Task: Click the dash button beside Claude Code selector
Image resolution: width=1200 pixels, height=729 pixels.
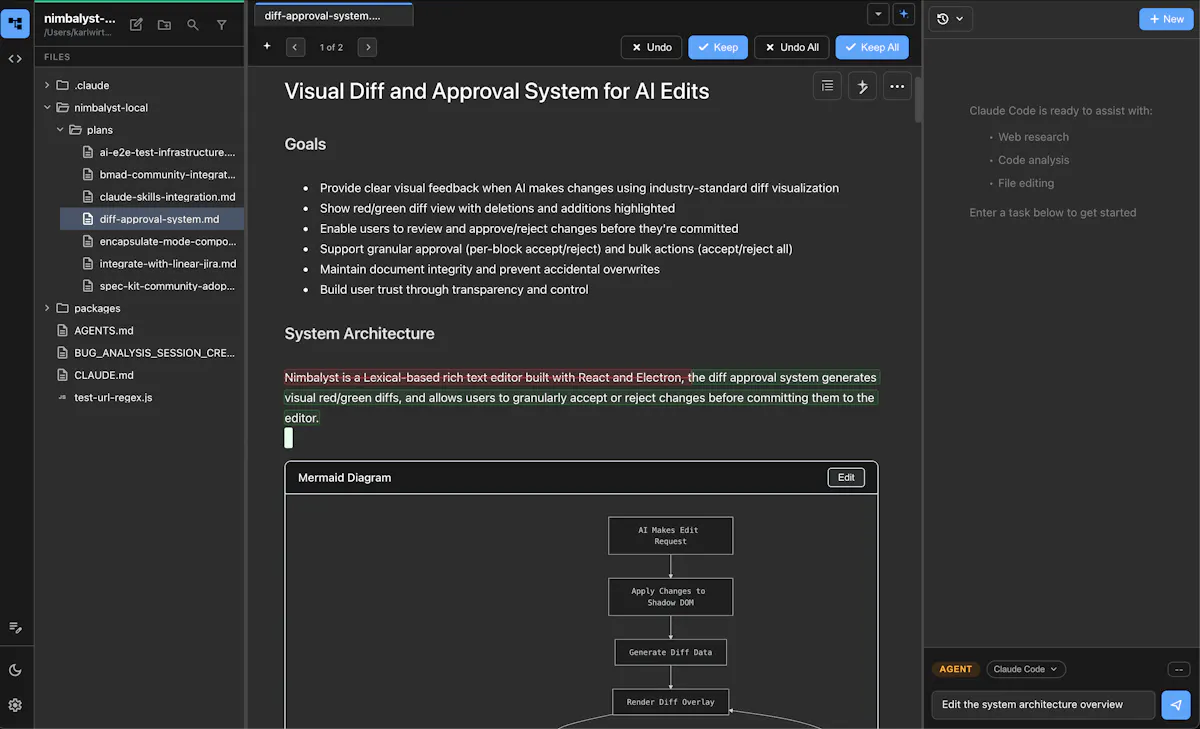Action: 1179,669
